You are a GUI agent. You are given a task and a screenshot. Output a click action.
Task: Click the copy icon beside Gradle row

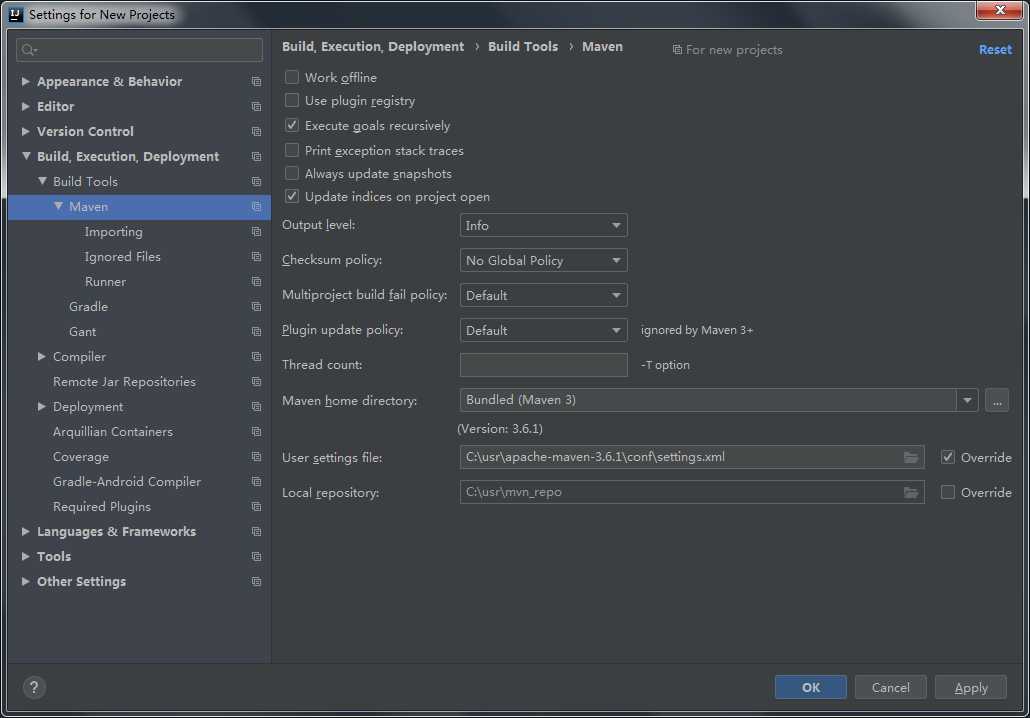[x=256, y=307]
